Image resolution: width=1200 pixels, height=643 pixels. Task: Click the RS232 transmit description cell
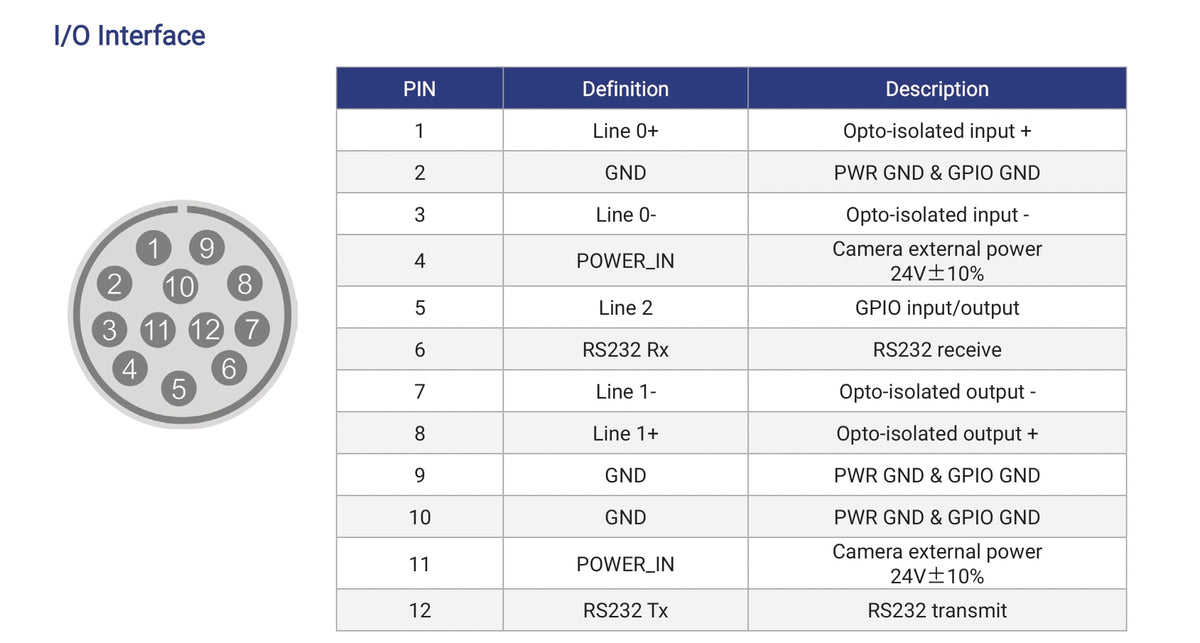pyautogui.click(x=937, y=610)
